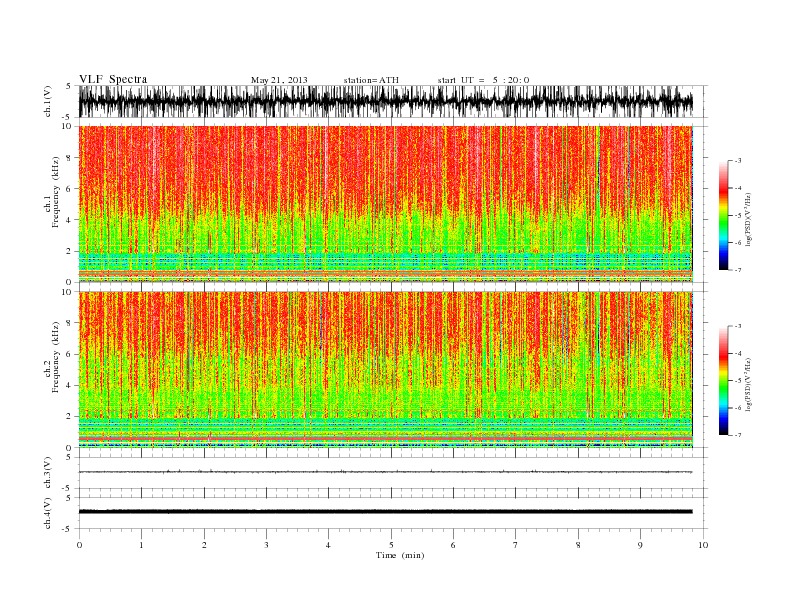
Task: Click time axis tick label "9"
Action: 640,545
